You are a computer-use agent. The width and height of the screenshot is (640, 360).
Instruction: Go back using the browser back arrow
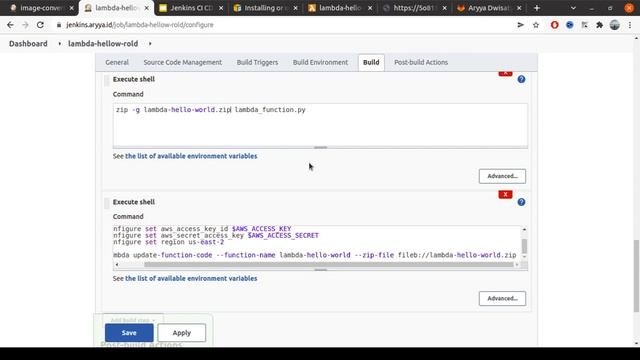pyautogui.click(x=10, y=25)
